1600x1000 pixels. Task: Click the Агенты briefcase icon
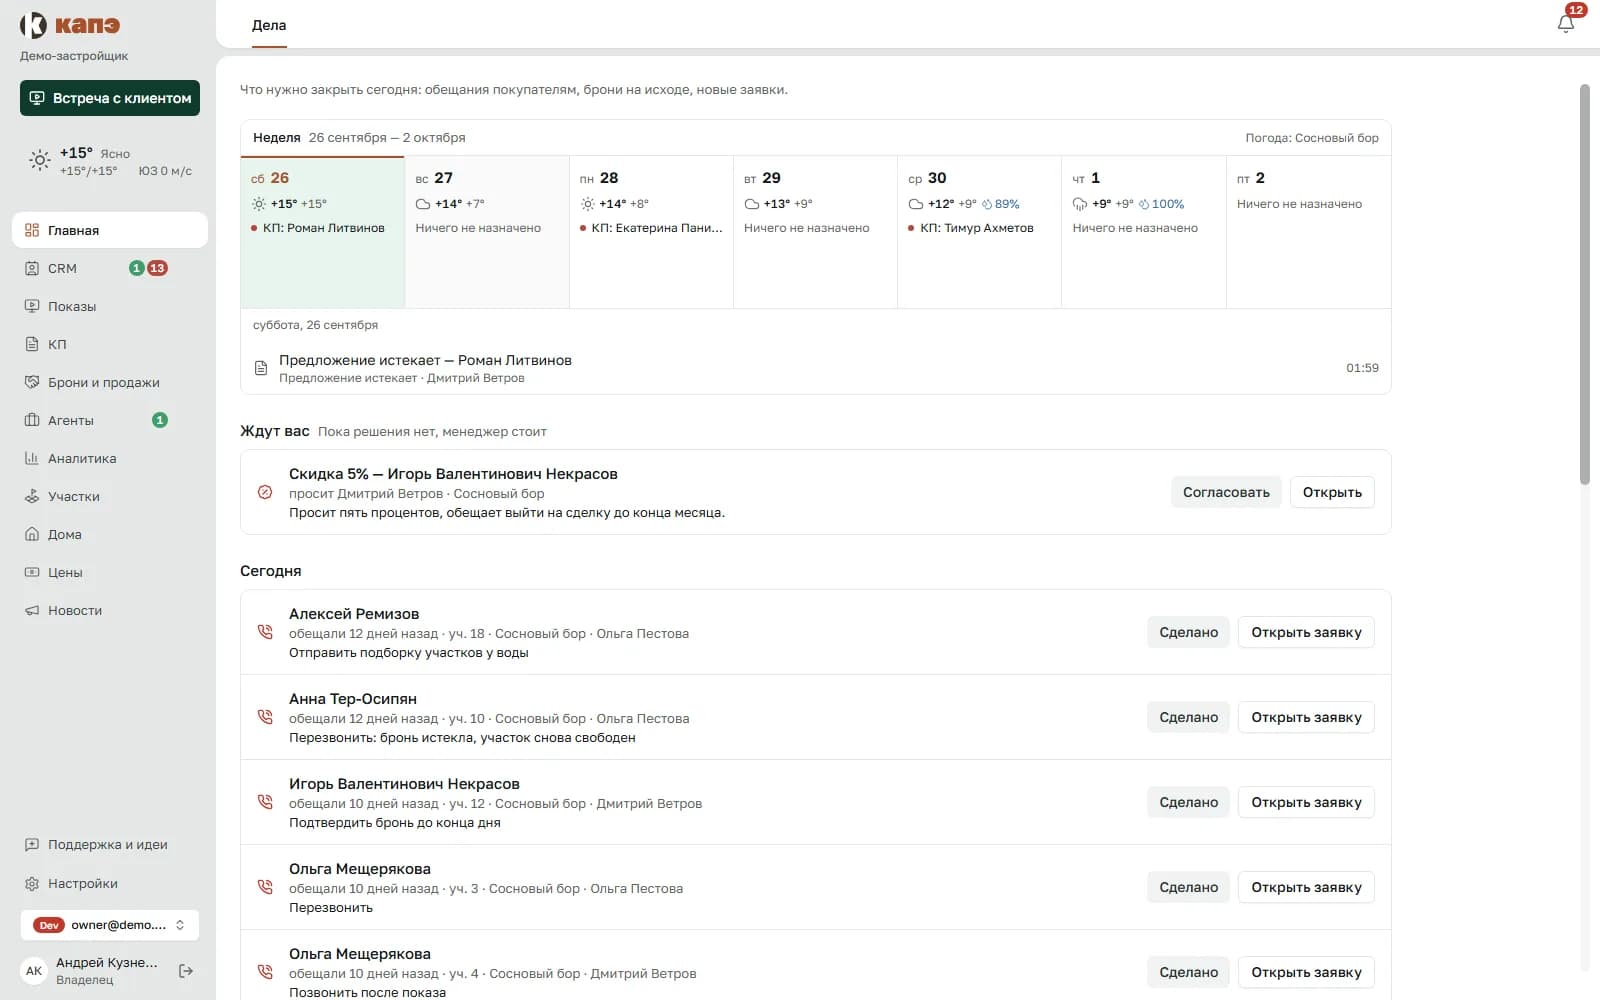coord(32,420)
